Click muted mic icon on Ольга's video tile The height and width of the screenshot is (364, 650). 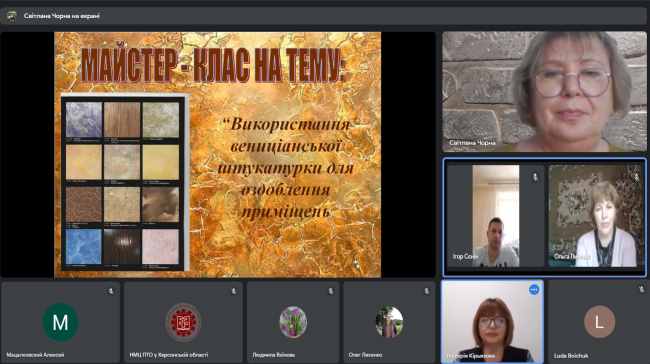click(636, 177)
